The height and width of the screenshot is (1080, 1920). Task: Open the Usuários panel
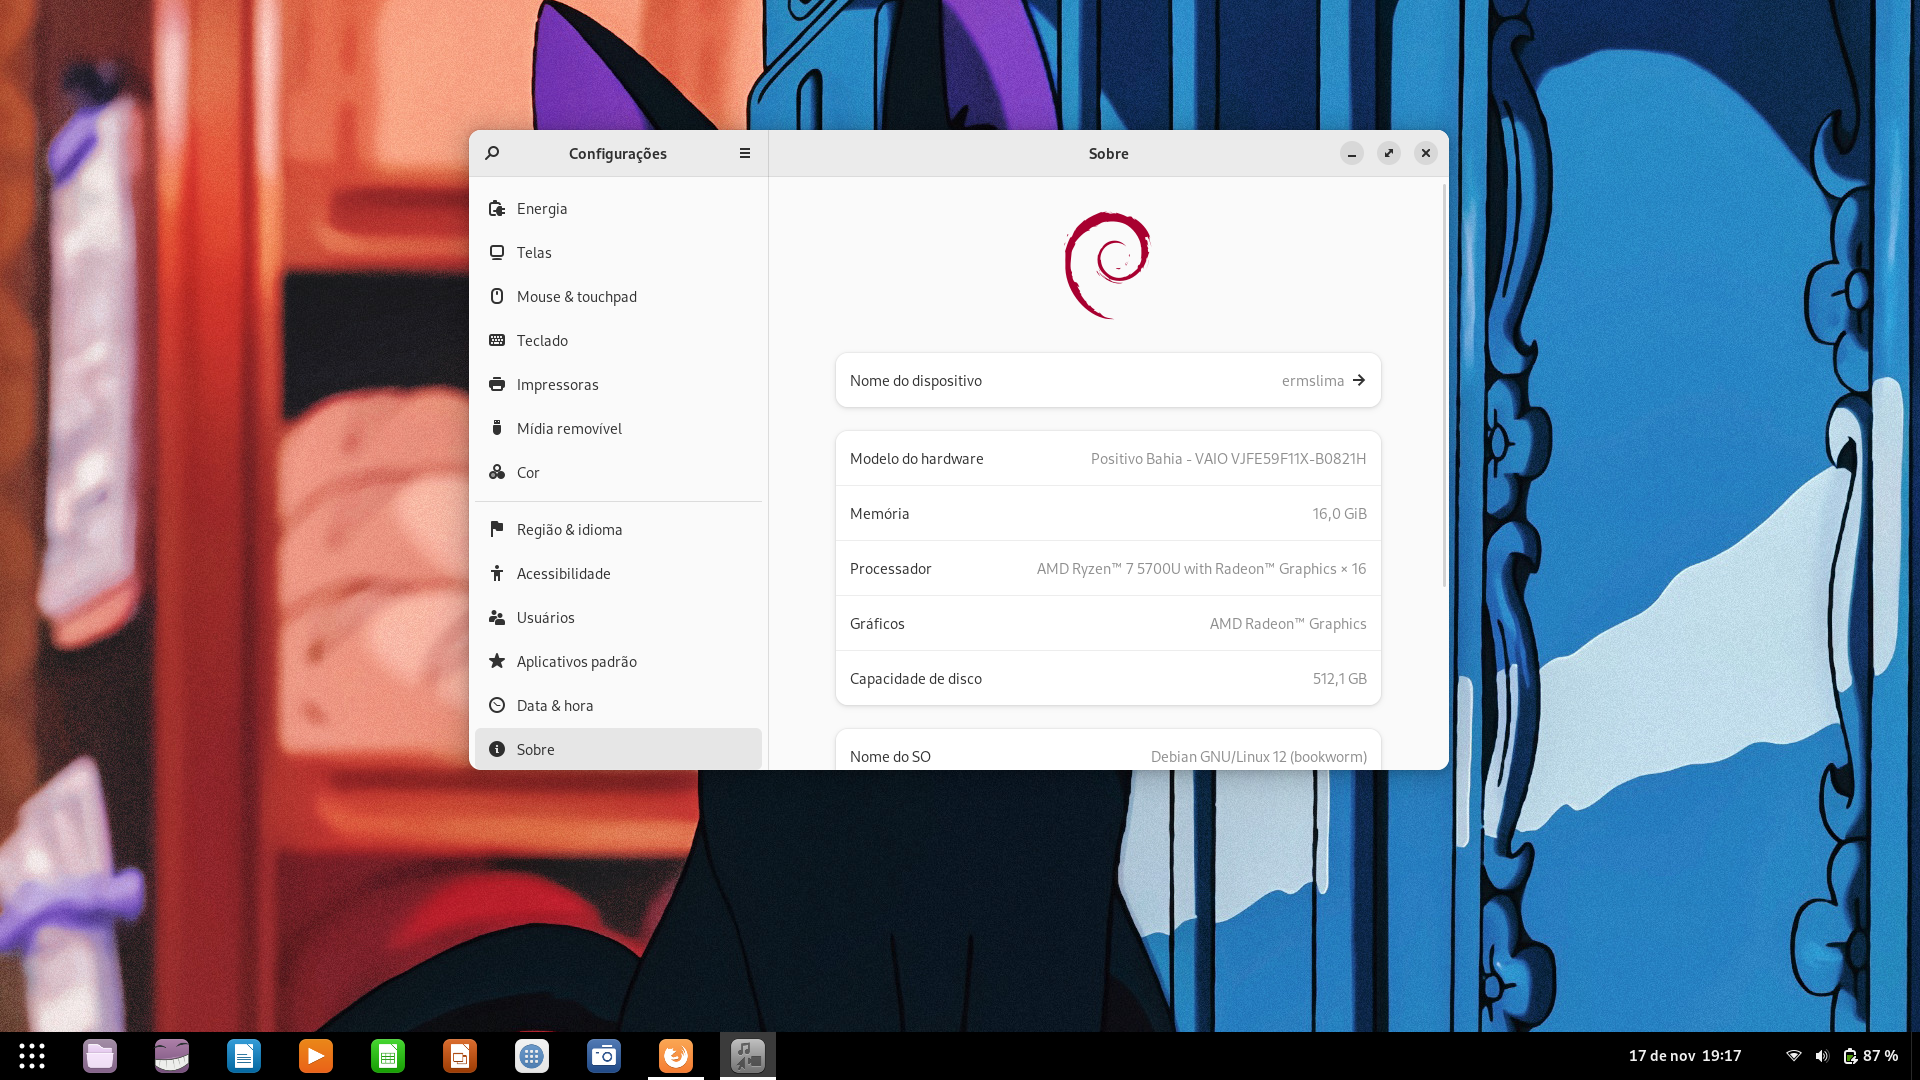point(618,617)
